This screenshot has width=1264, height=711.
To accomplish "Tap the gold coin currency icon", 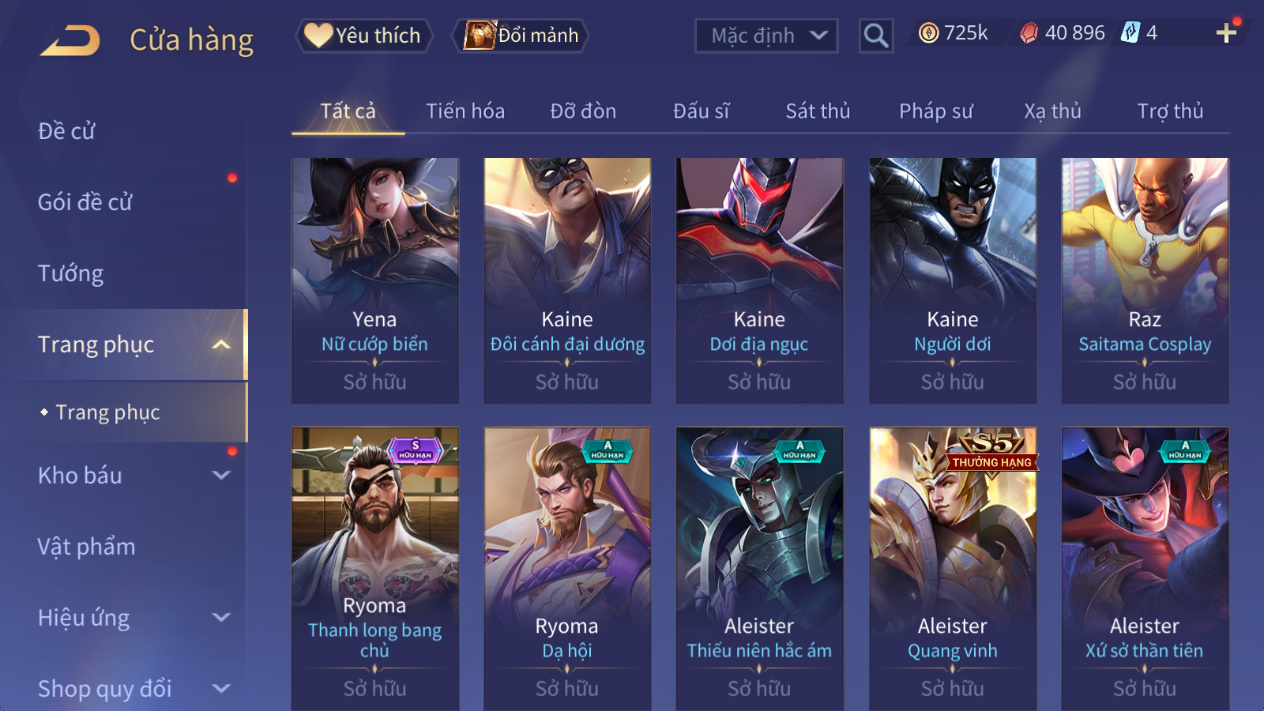I will (928, 33).
